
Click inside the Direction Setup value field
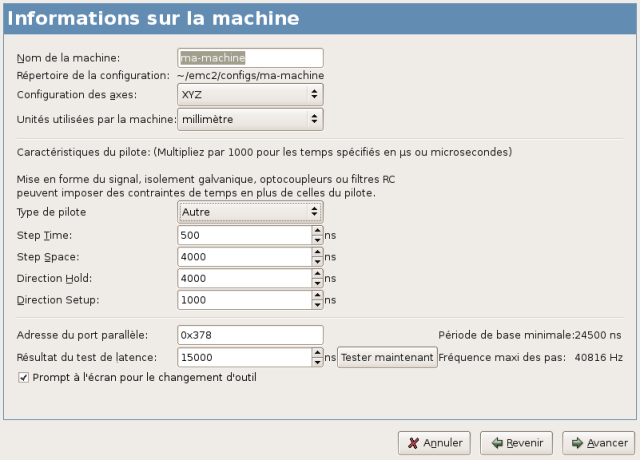point(244,300)
